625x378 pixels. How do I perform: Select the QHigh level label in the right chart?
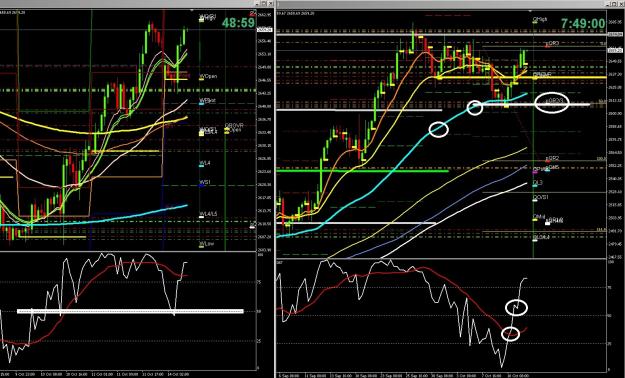[x=540, y=19]
